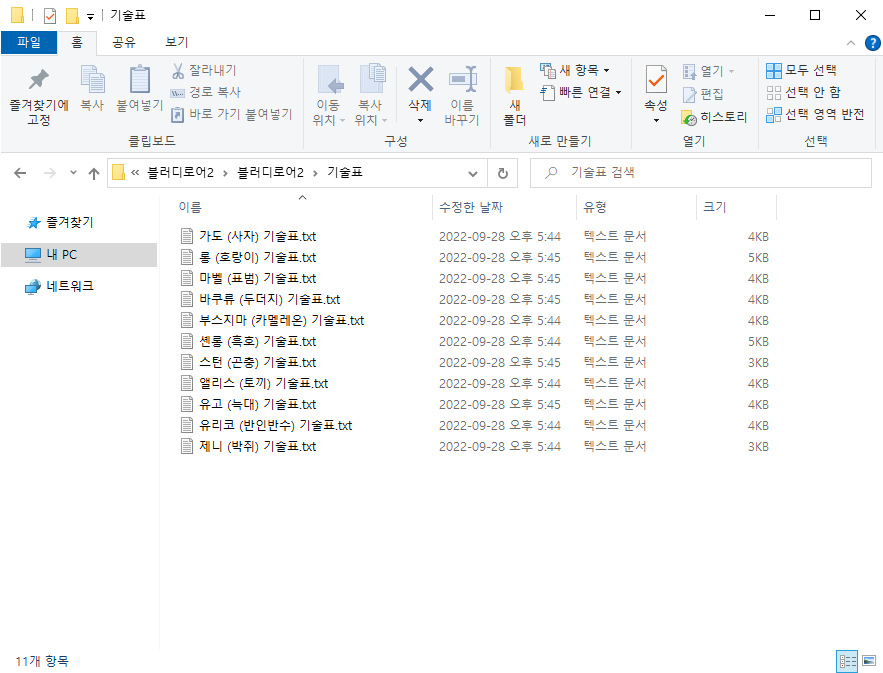Click the forward navigation arrow

50,173
